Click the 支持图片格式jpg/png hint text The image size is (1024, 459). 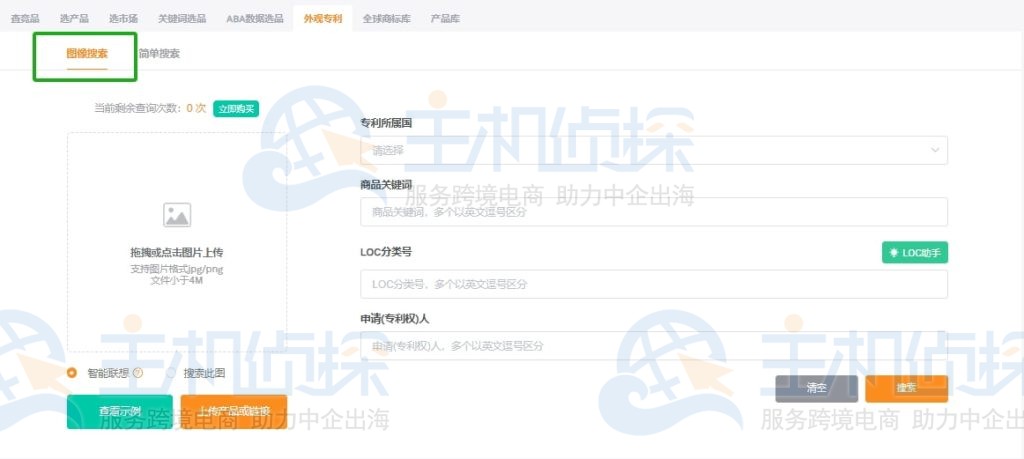coord(177,269)
